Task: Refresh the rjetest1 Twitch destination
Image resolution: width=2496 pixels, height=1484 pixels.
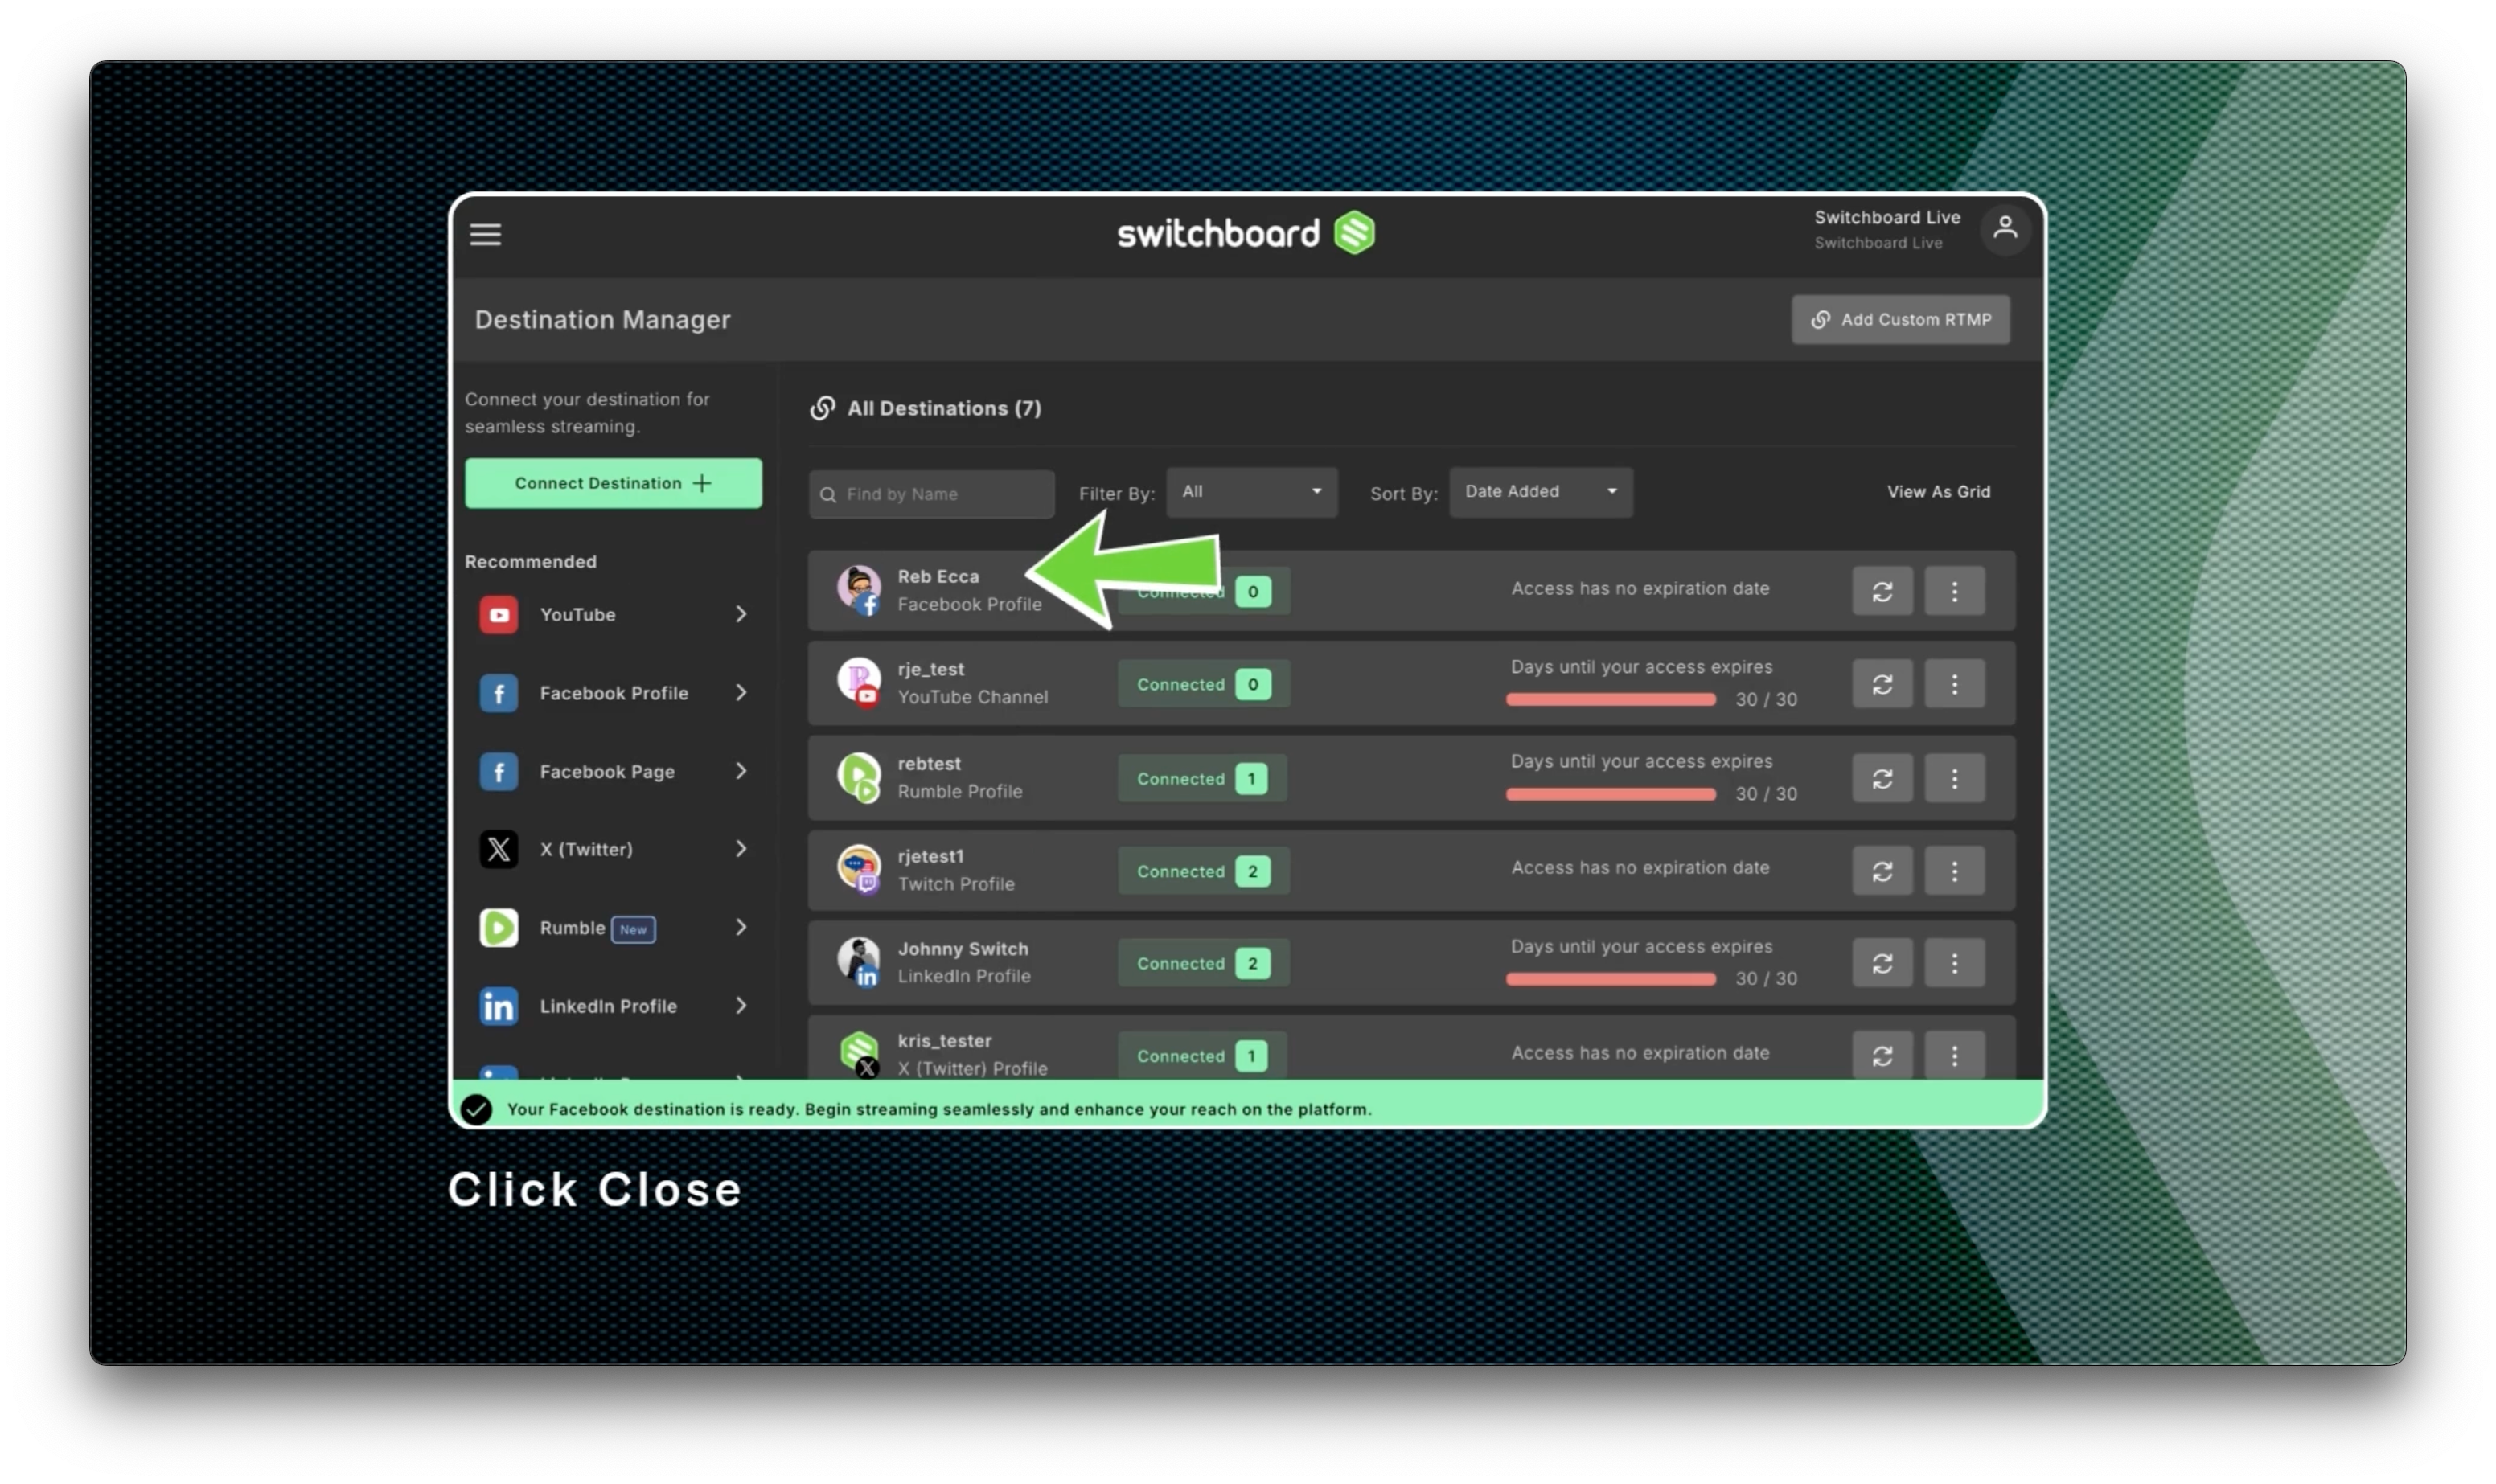Action: (x=1882, y=871)
